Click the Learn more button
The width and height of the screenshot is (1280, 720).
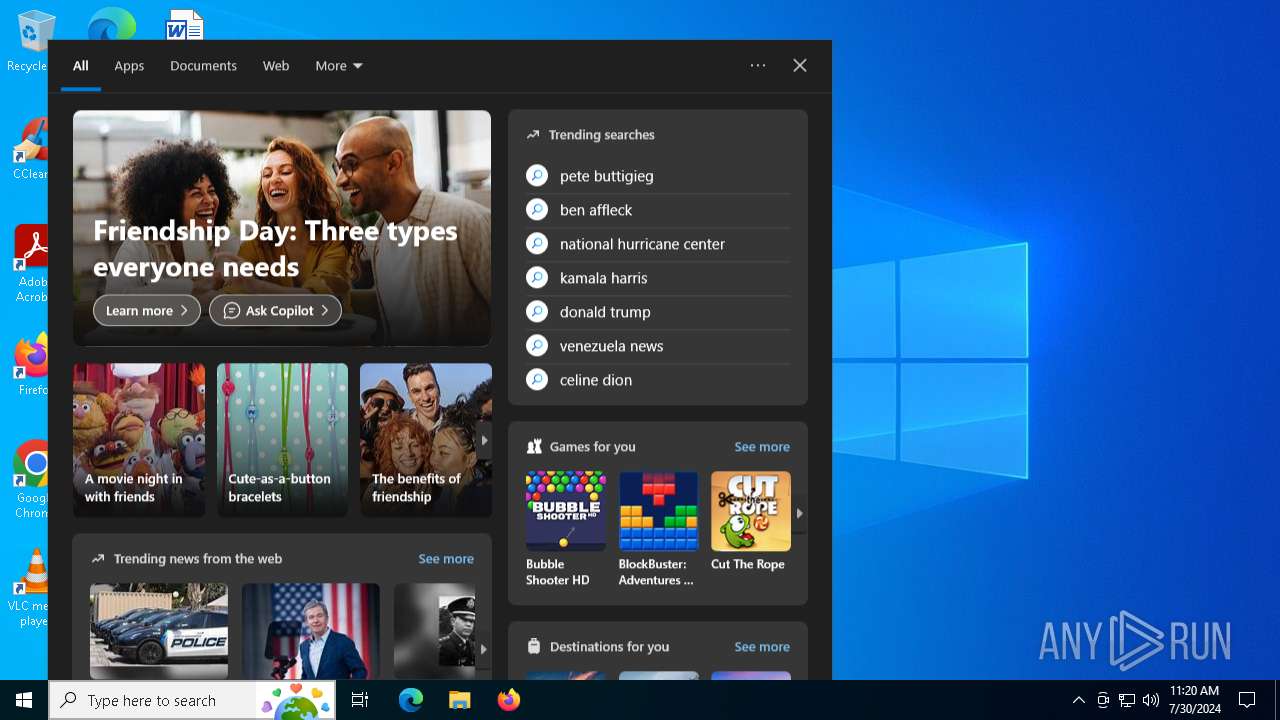147,311
